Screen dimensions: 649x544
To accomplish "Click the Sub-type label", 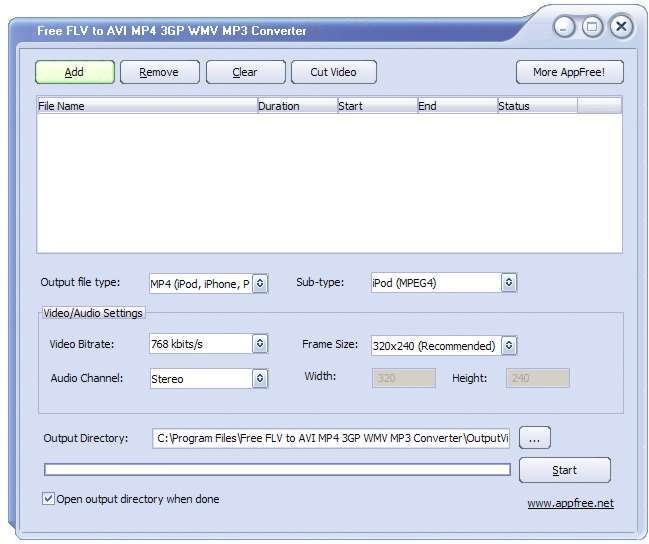I will [320, 282].
